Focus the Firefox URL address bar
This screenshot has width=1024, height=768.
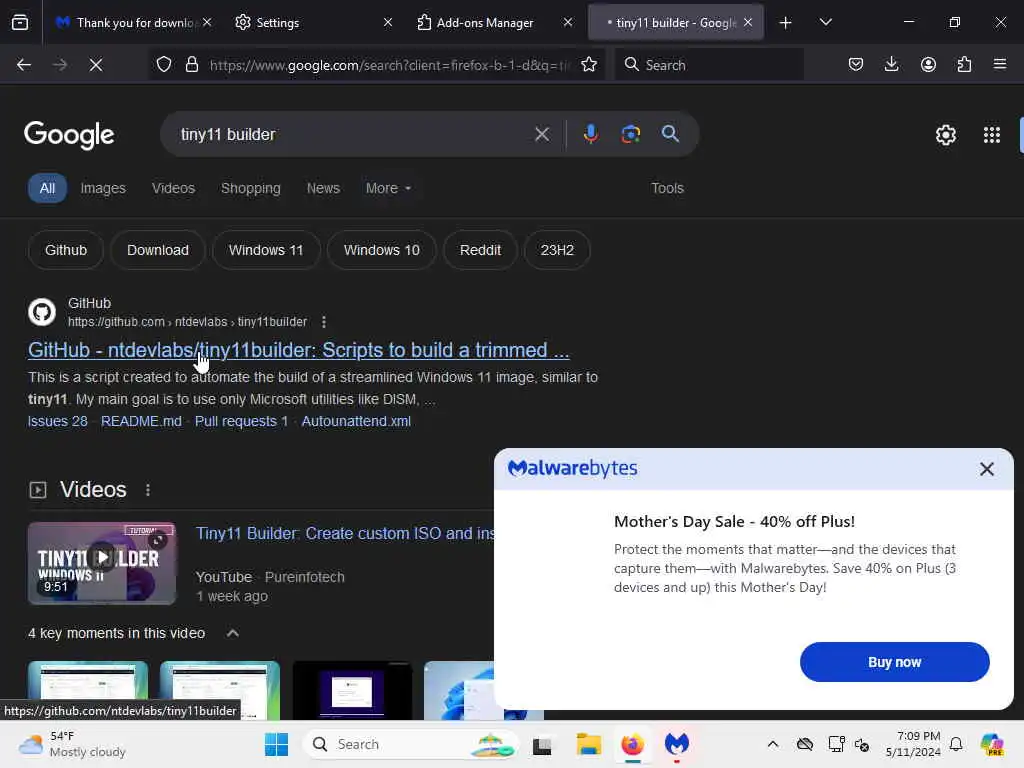click(x=389, y=65)
